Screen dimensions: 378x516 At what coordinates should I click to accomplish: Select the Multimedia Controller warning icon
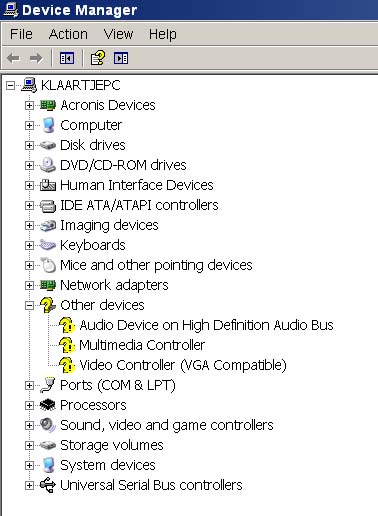tap(67, 345)
